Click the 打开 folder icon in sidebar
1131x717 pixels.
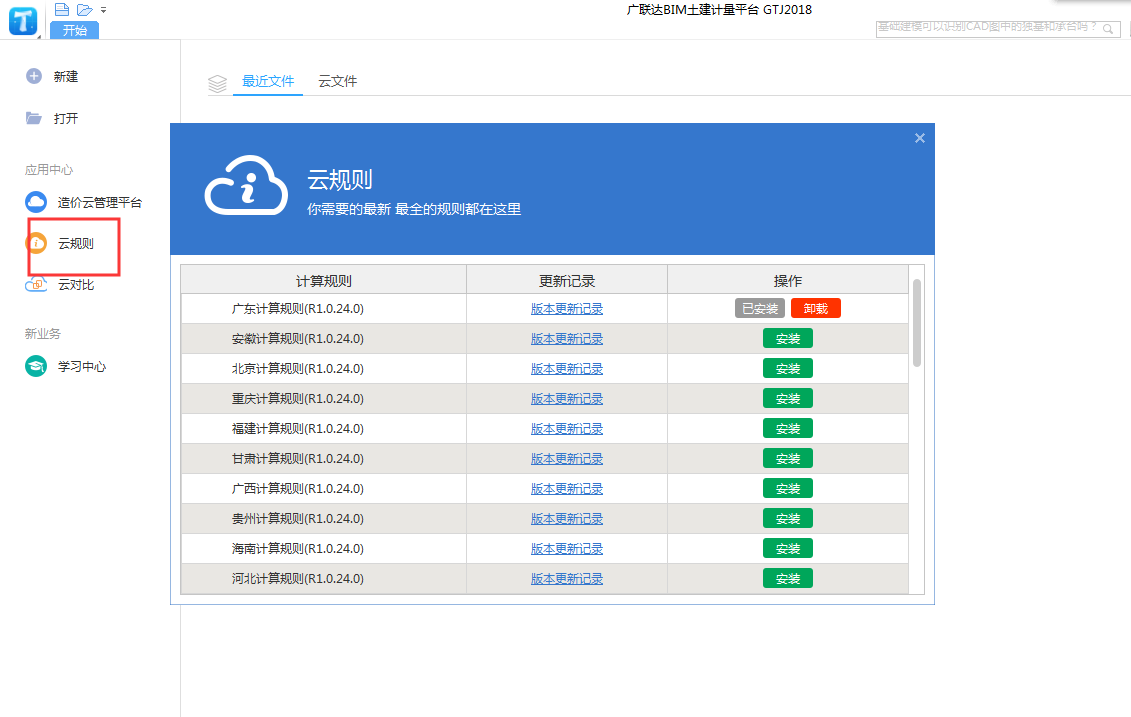pos(34,118)
